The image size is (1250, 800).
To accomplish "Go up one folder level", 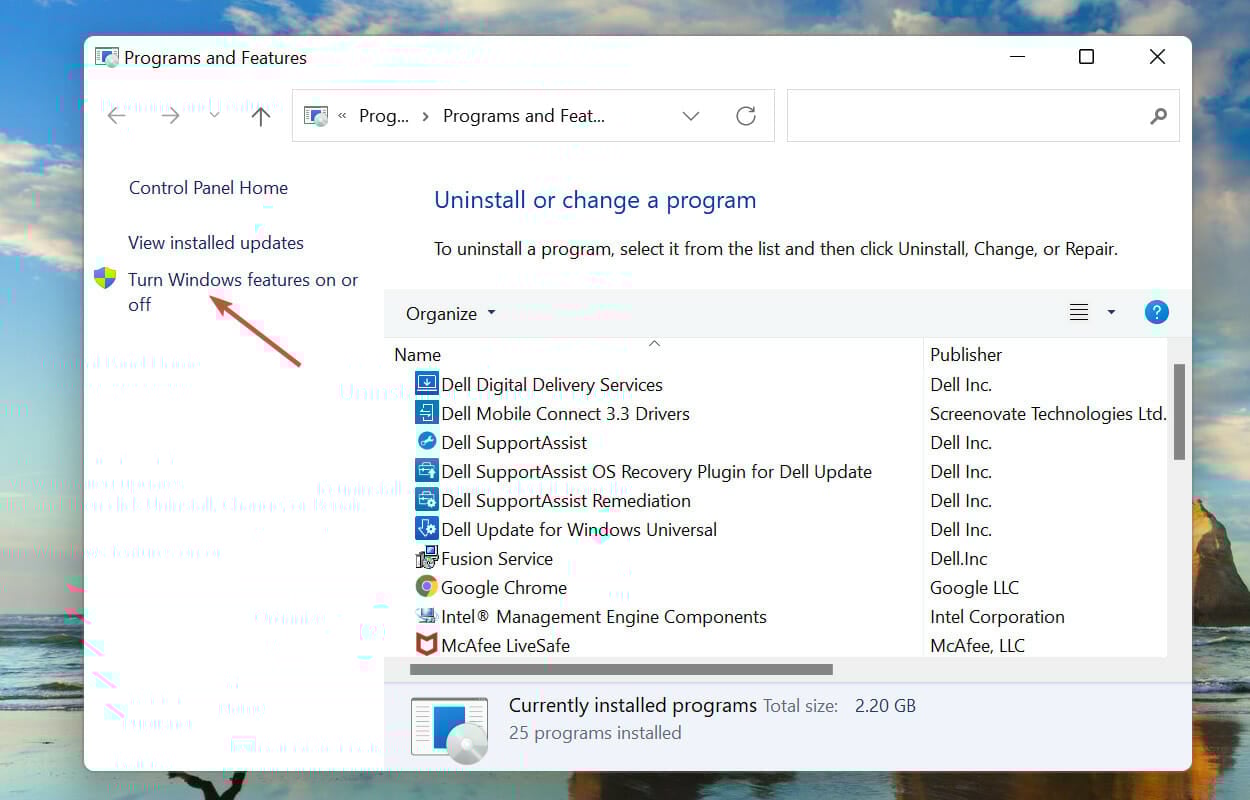I will point(261,116).
